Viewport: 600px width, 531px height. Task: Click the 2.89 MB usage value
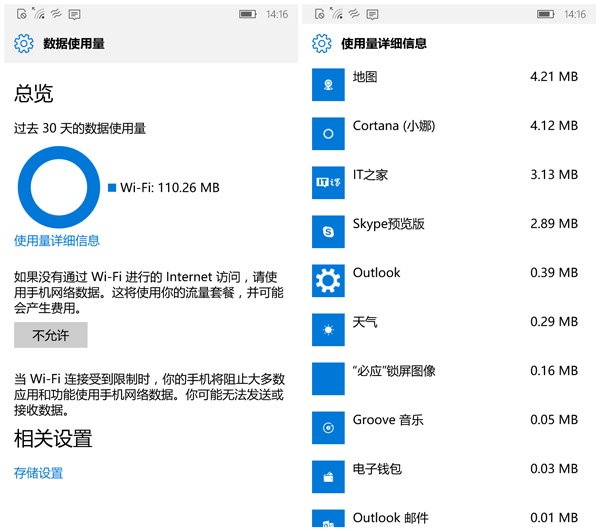click(554, 223)
